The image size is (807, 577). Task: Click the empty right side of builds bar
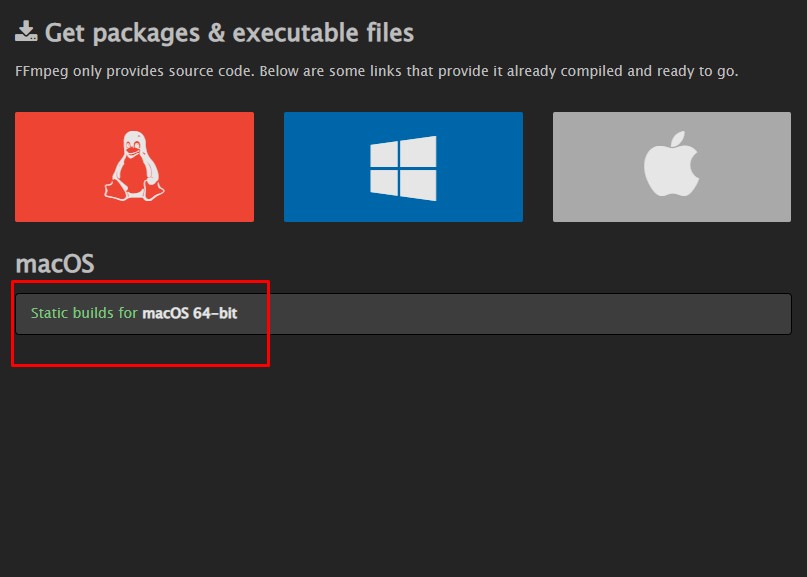600,313
